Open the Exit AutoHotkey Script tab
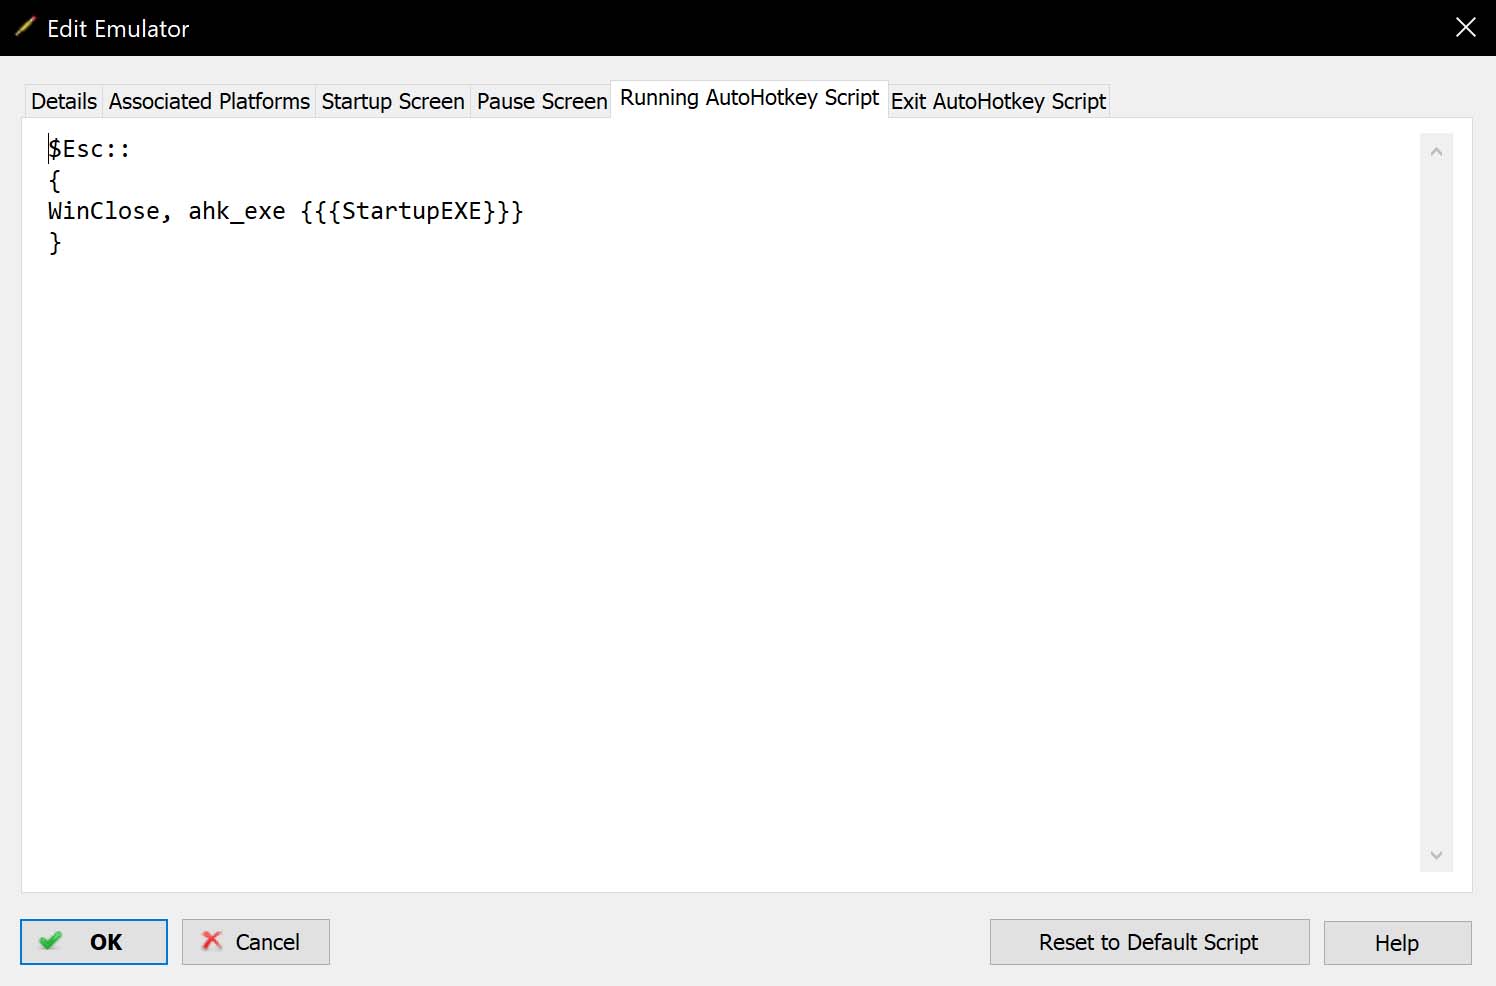Screen dimensions: 1496x986 pyautogui.click(x=998, y=101)
